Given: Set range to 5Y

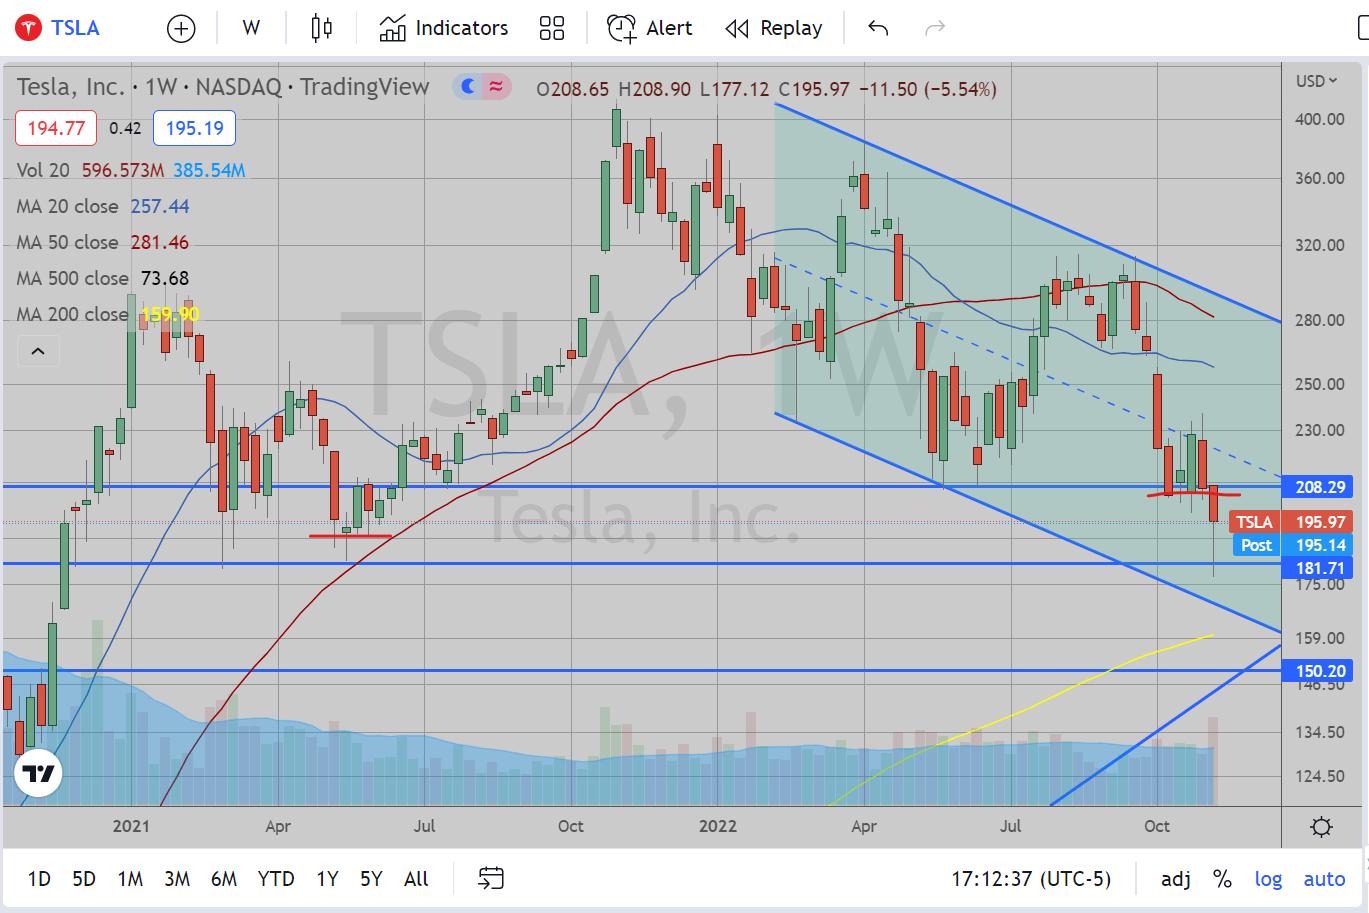Looking at the screenshot, I should tap(371, 879).
